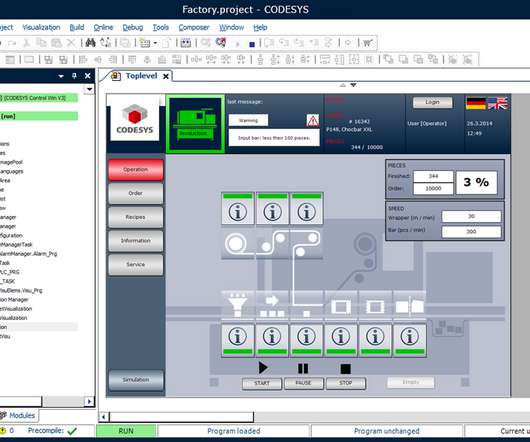Viewport: 530px width, 442px height.
Task: Click the black stop square above STOP
Action: pos(345,368)
